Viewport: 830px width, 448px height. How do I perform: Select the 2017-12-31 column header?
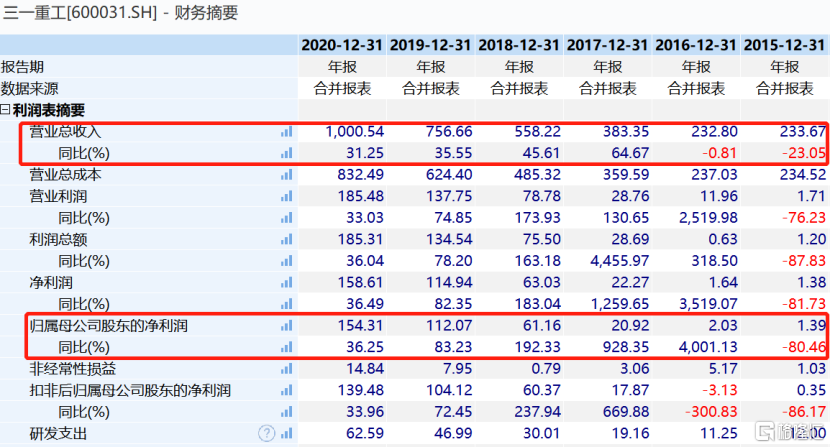607,46
